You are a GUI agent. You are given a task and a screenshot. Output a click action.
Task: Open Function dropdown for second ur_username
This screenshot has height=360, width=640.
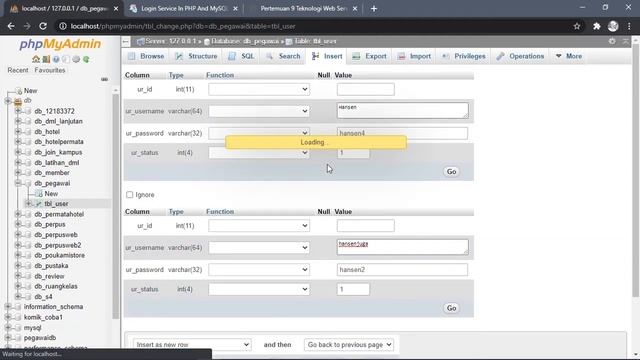(259, 247)
